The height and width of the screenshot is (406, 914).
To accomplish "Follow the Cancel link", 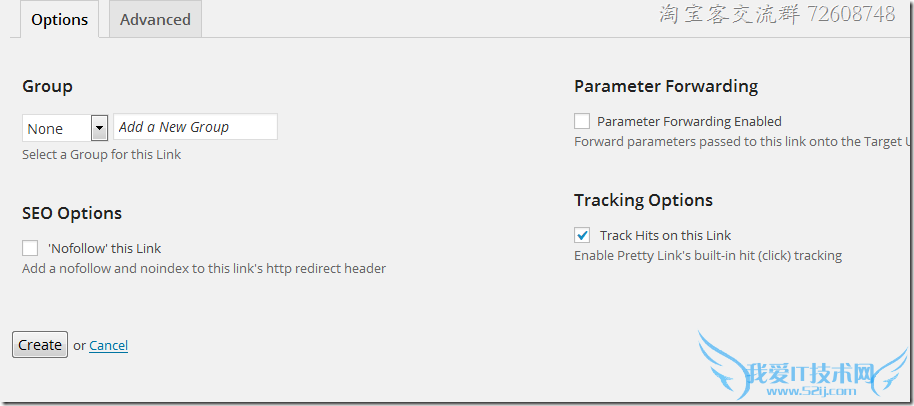I will [108, 345].
